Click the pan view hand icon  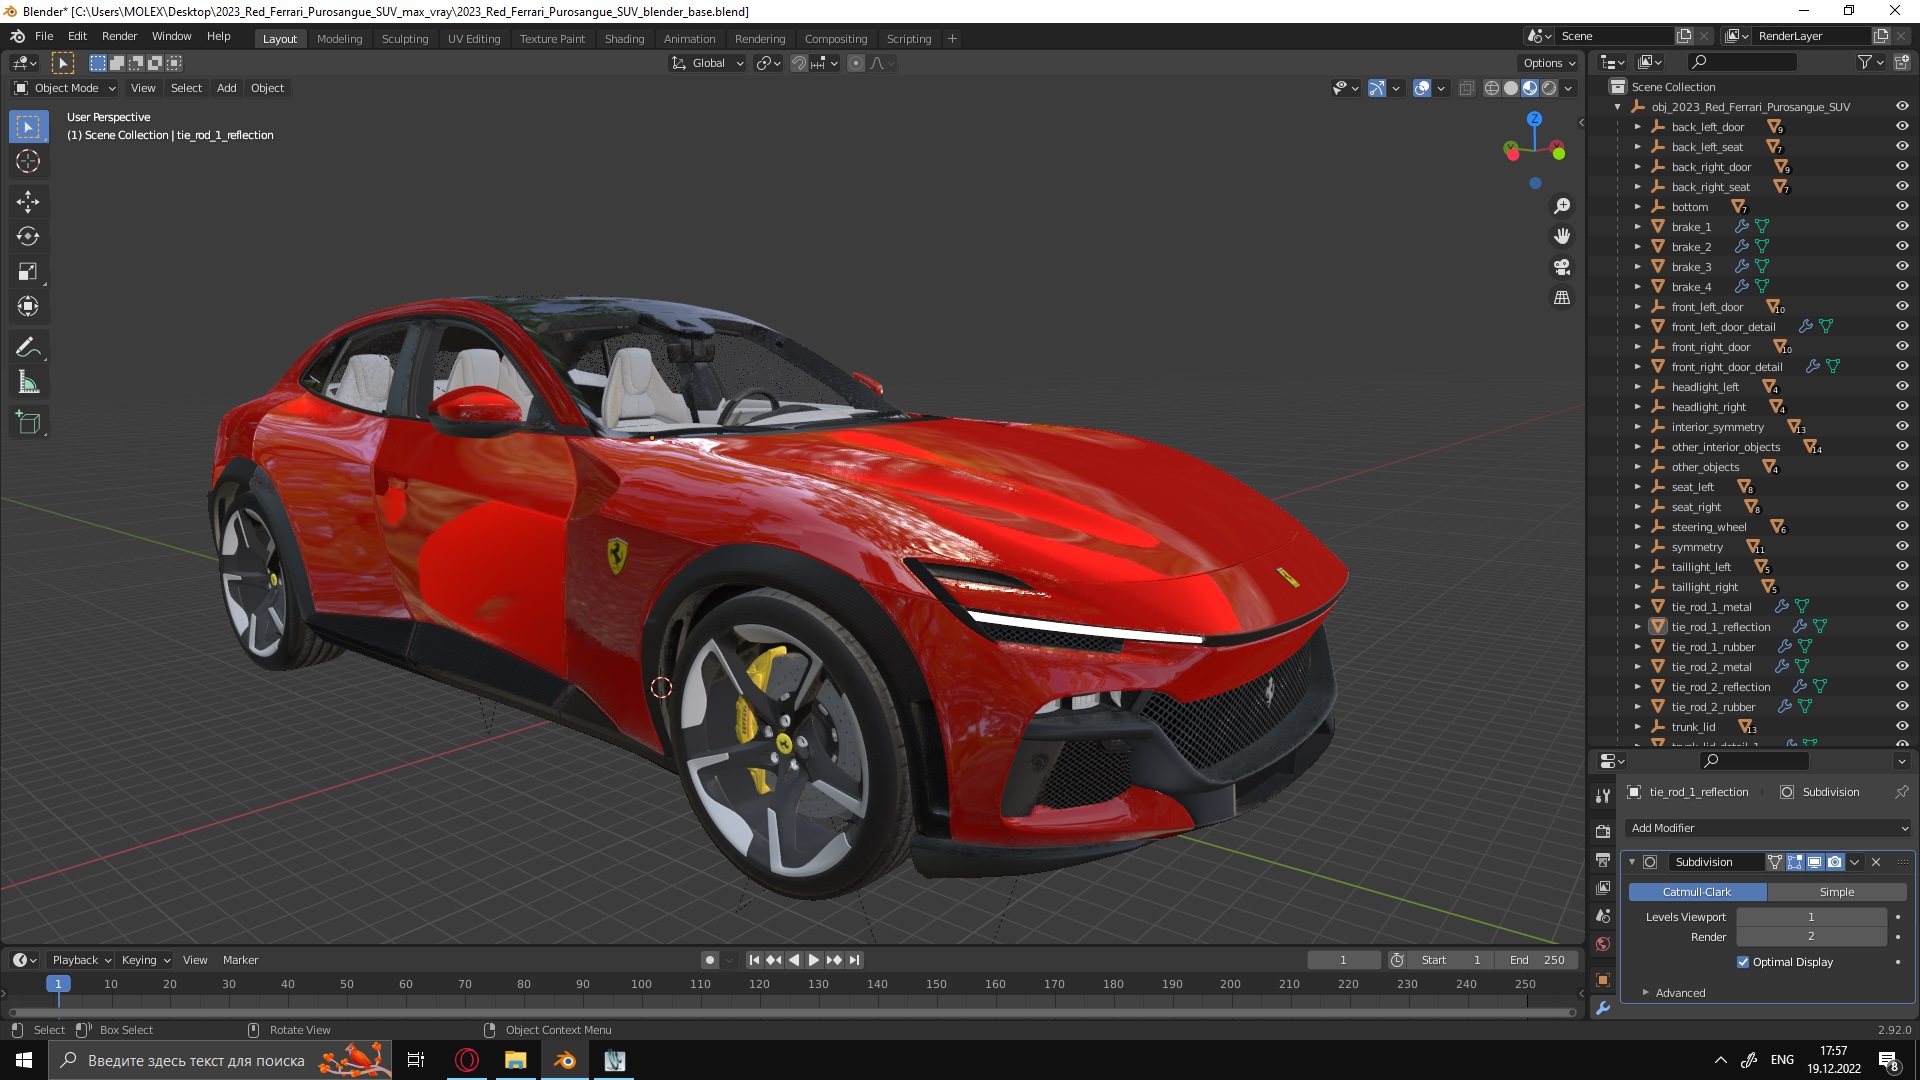coord(1561,236)
